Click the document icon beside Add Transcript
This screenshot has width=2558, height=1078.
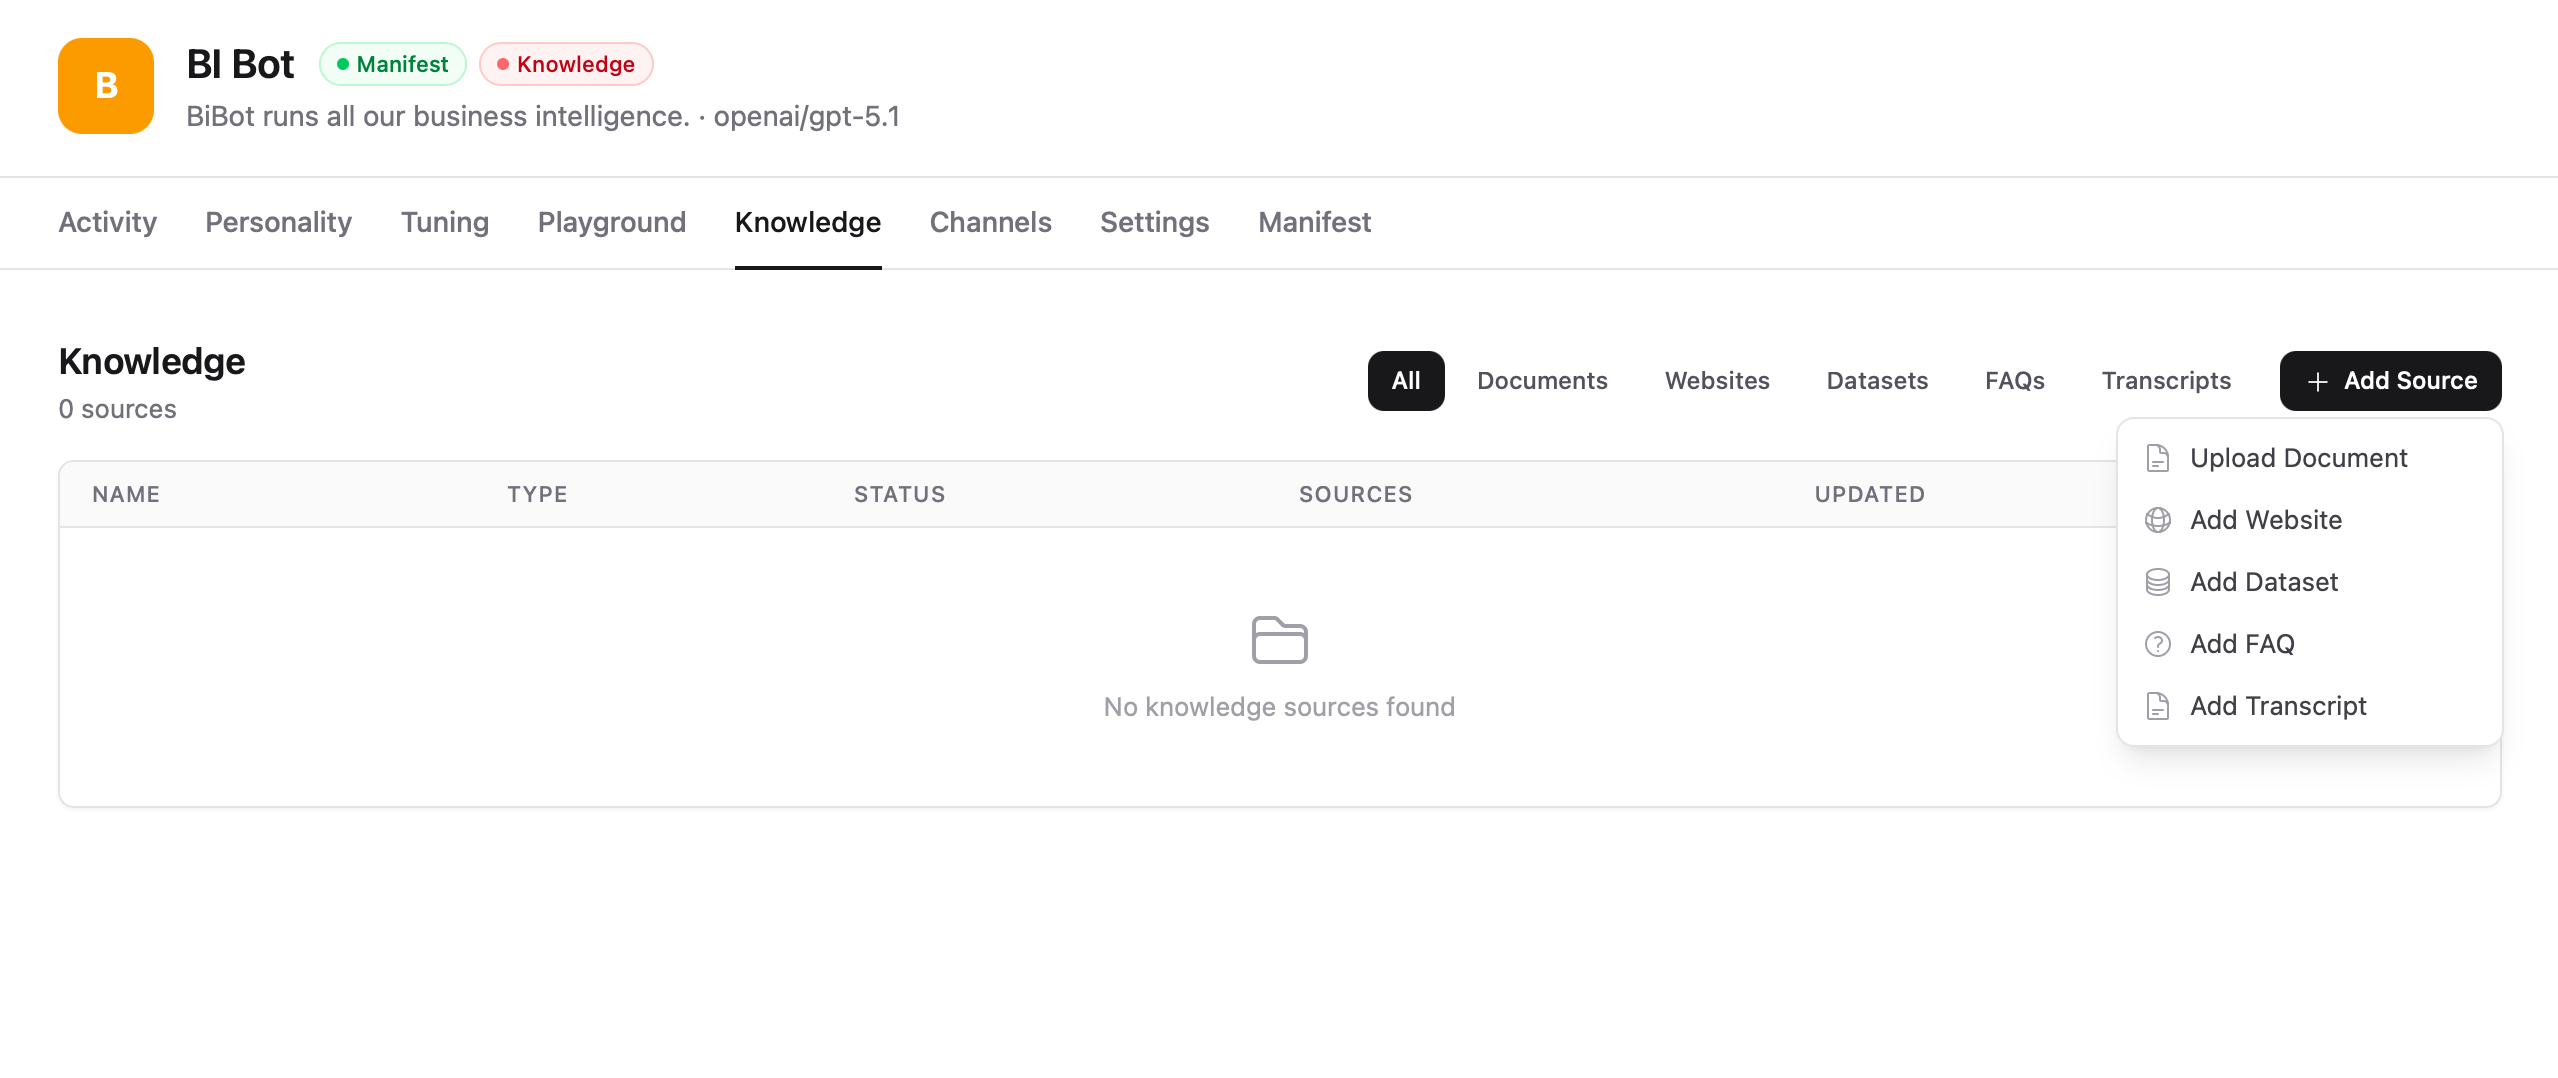pyautogui.click(x=2158, y=705)
